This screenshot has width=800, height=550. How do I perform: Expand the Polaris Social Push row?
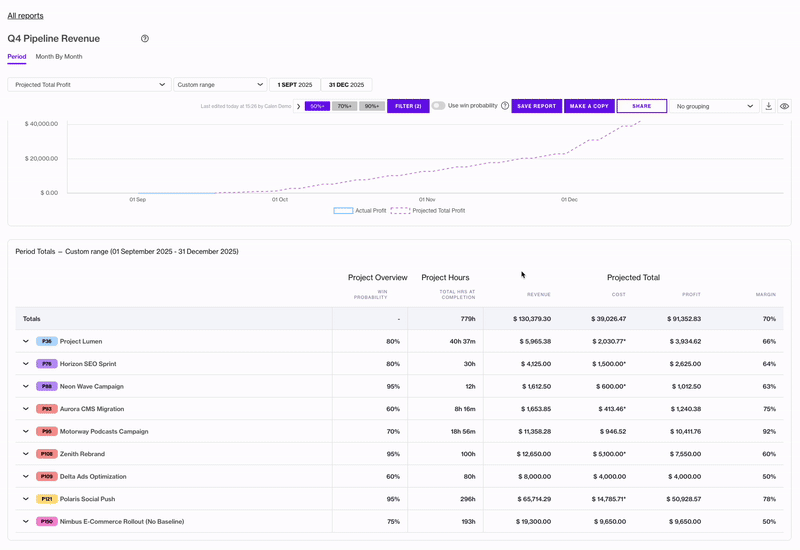26,498
